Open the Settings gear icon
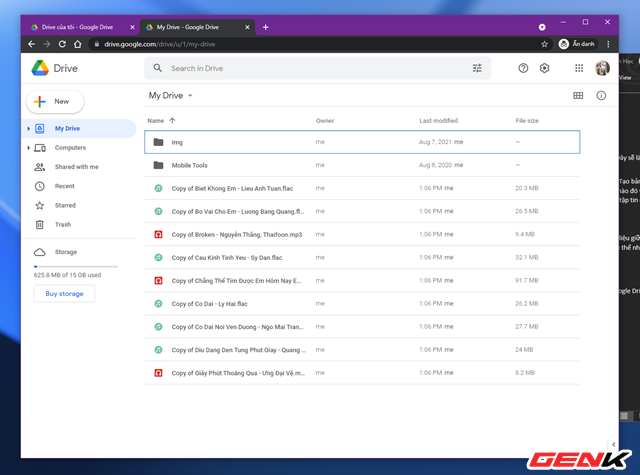 pos(544,68)
